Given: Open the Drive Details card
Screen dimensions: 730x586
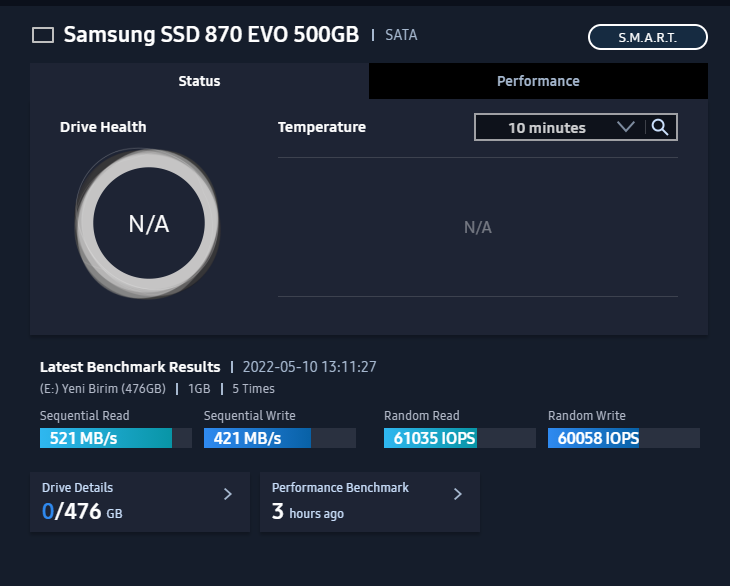Looking at the screenshot, I should click(140, 502).
